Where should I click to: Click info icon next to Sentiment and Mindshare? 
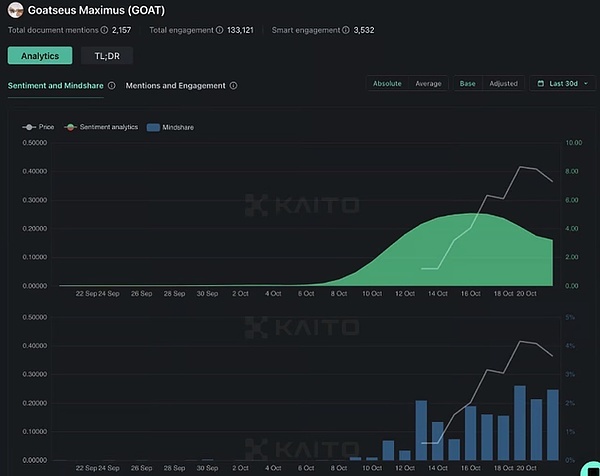(x=111, y=86)
